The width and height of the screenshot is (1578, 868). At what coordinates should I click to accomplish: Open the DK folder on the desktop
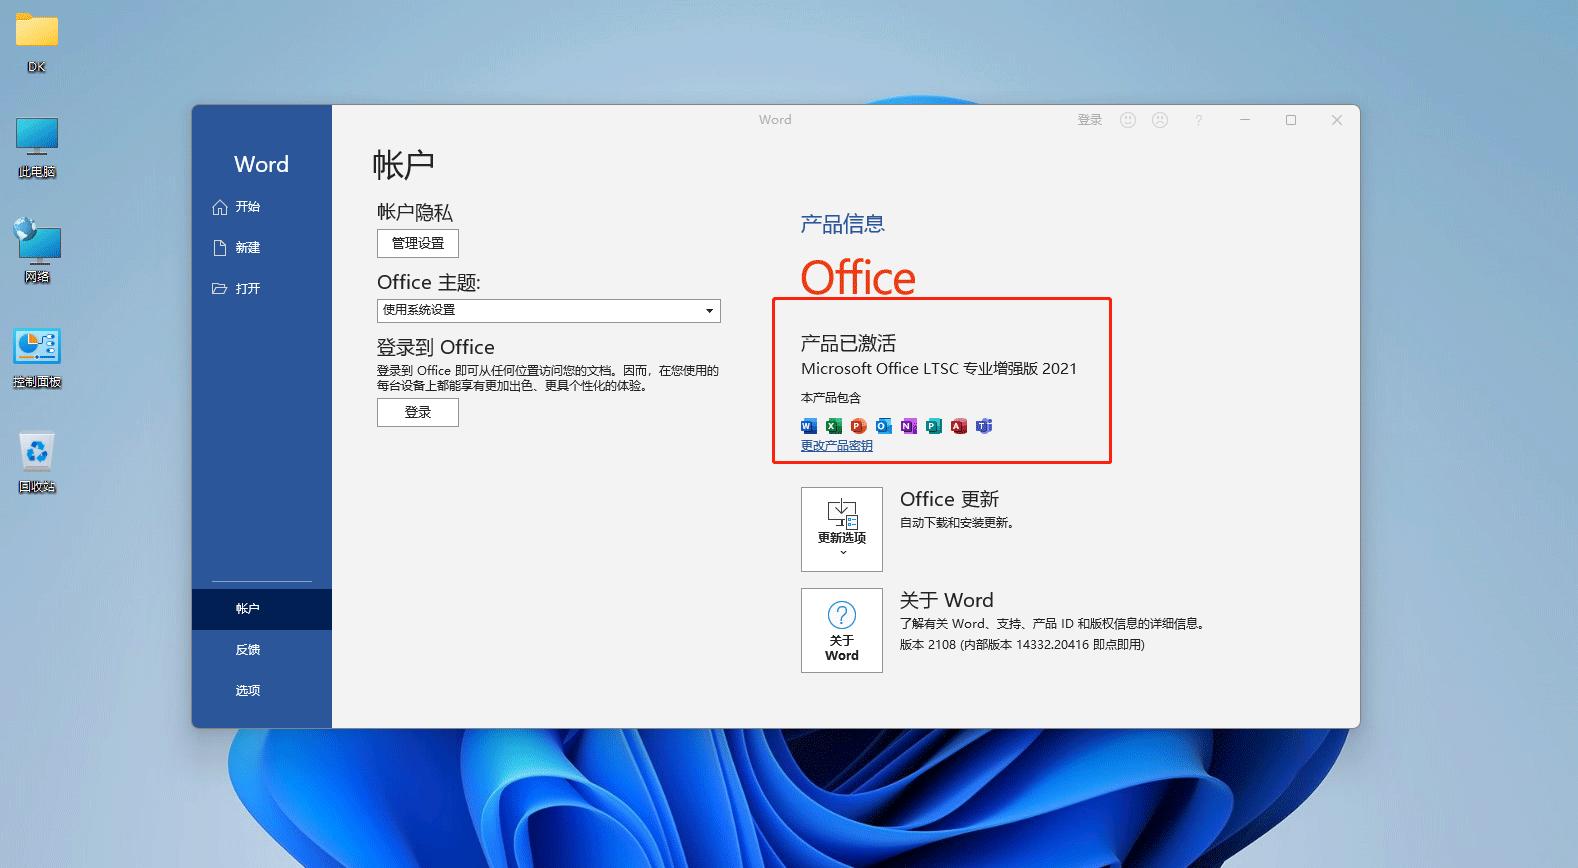click(37, 42)
